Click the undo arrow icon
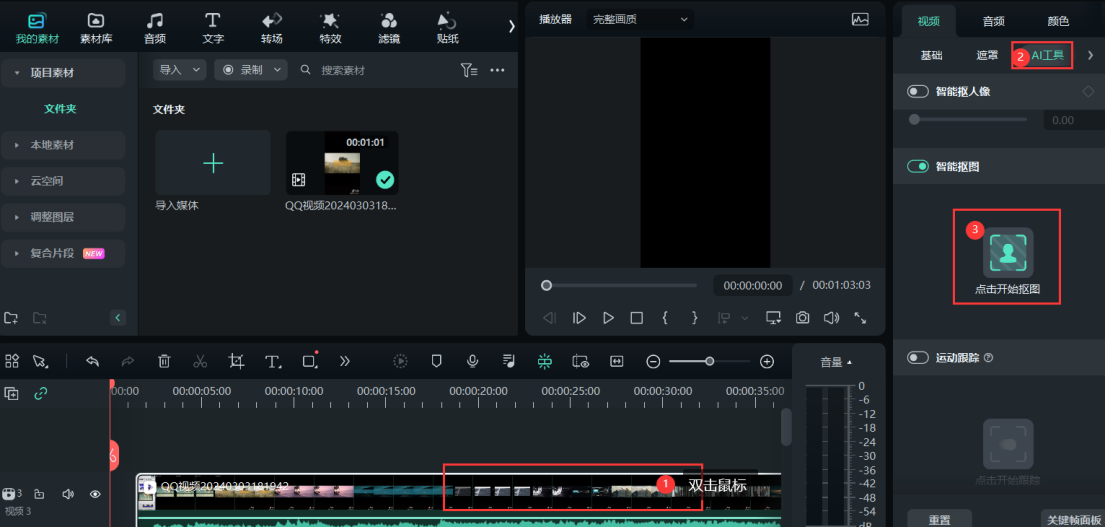This screenshot has width=1106, height=527. [92, 361]
